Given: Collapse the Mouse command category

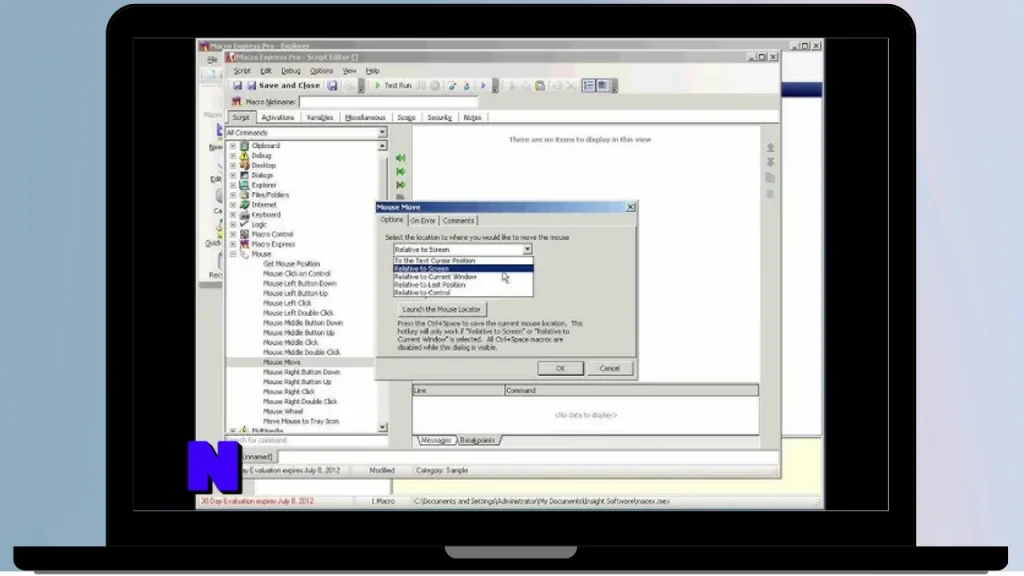Looking at the screenshot, I should pos(232,254).
